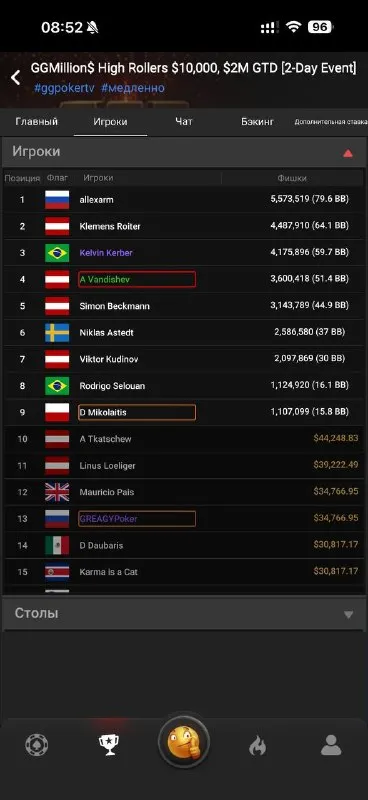Tap UK flag beside Mauricio Pais
The height and width of the screenshot is (800, 368).
(57, 492)
